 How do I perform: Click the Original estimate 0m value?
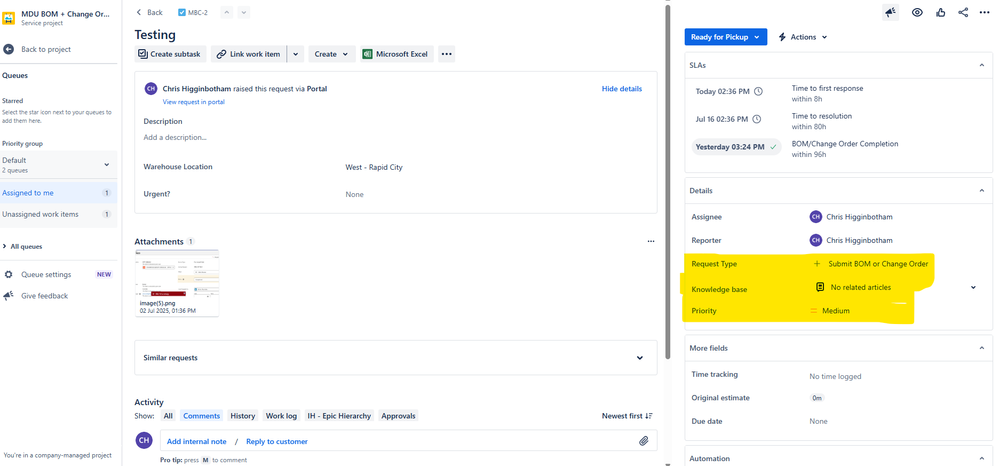[x=817, y=398]
